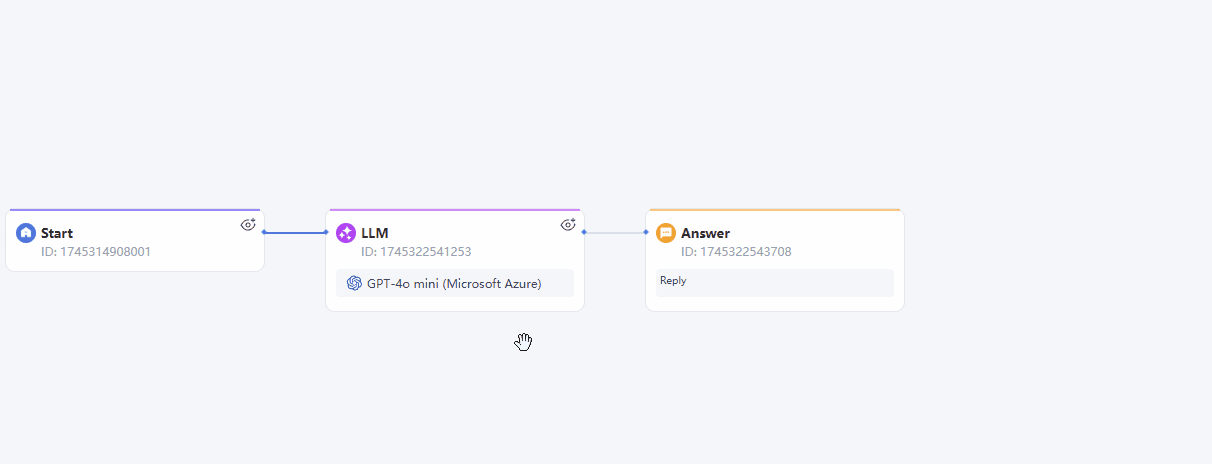Select the edge linking Start to LLM
Viewport: 1212px width, 464px height.
point(295,232)
